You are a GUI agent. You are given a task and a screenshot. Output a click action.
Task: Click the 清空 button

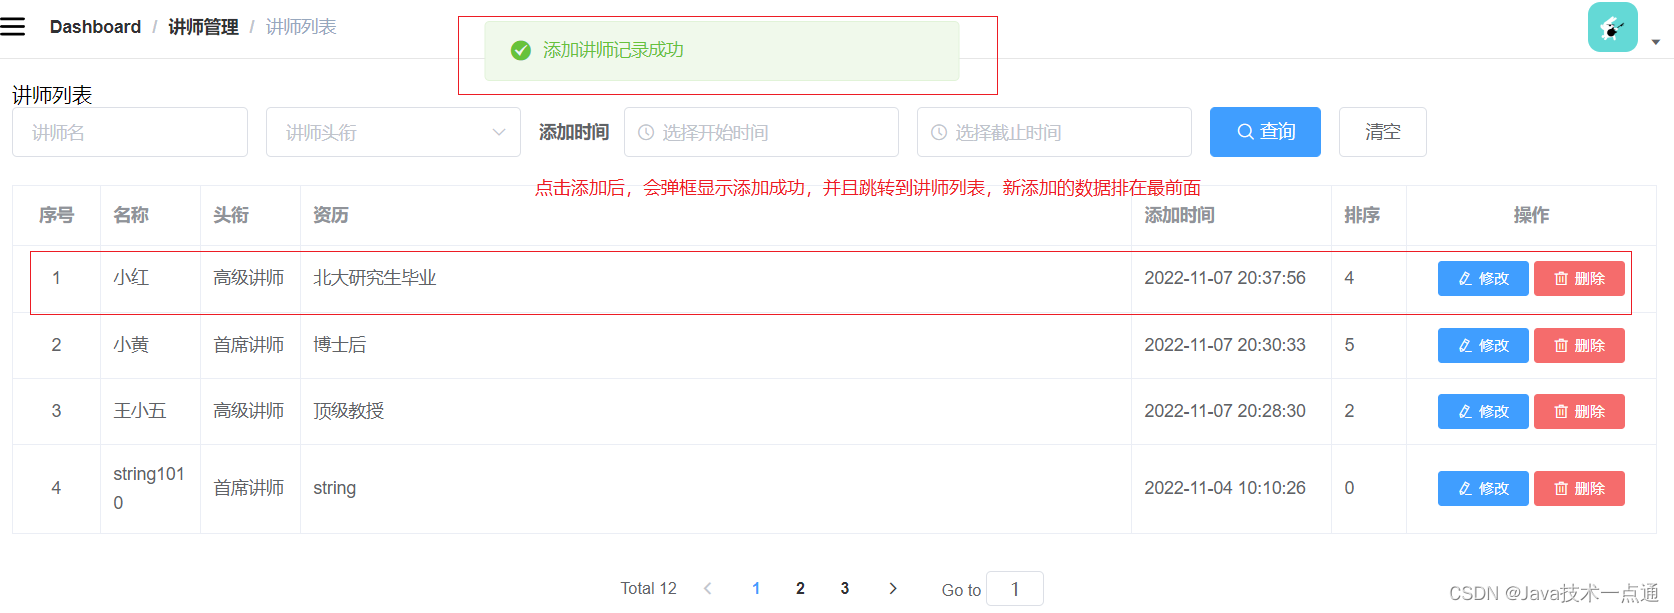pyautogui.click(x=1383, y=132)
